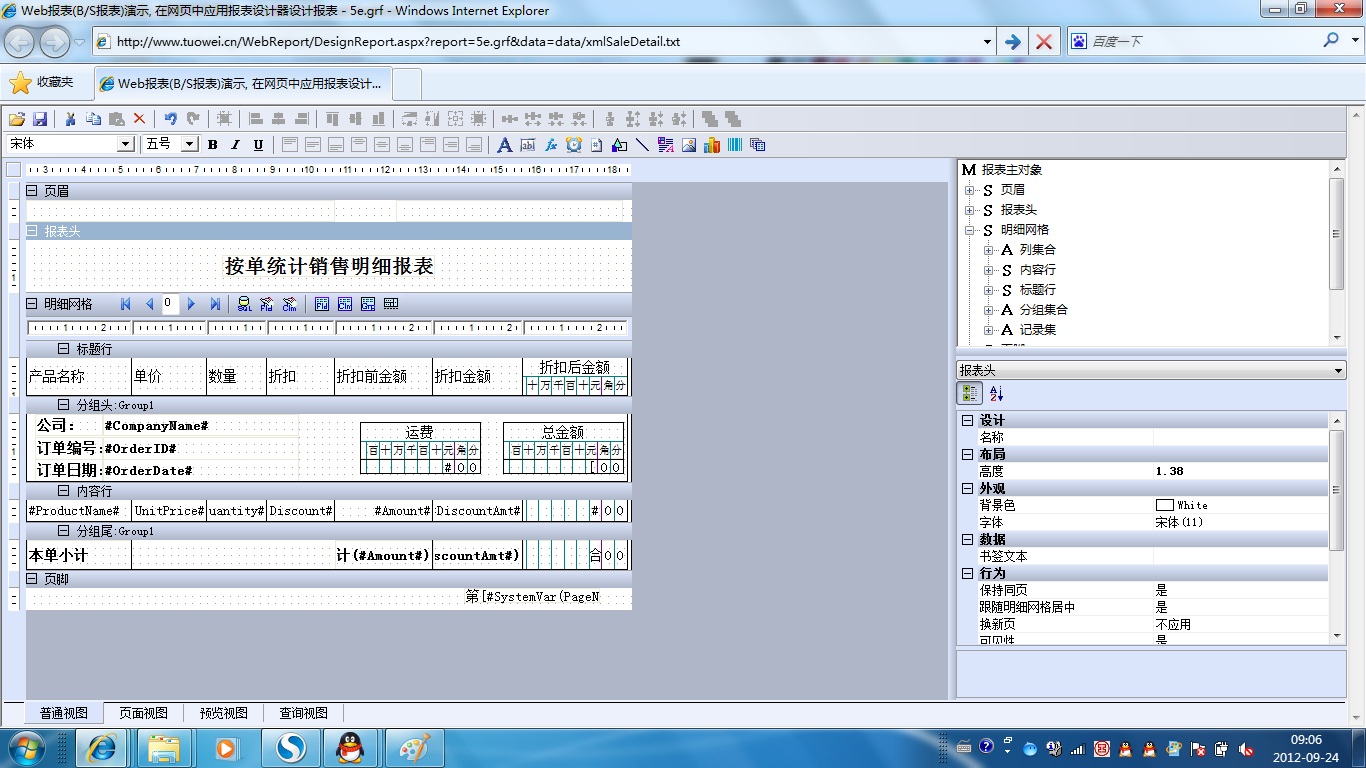Insert a picture box with the image icon
The width and height of the screenshot is (1366, 768).
pyautogui.click(x=689, y=145)
